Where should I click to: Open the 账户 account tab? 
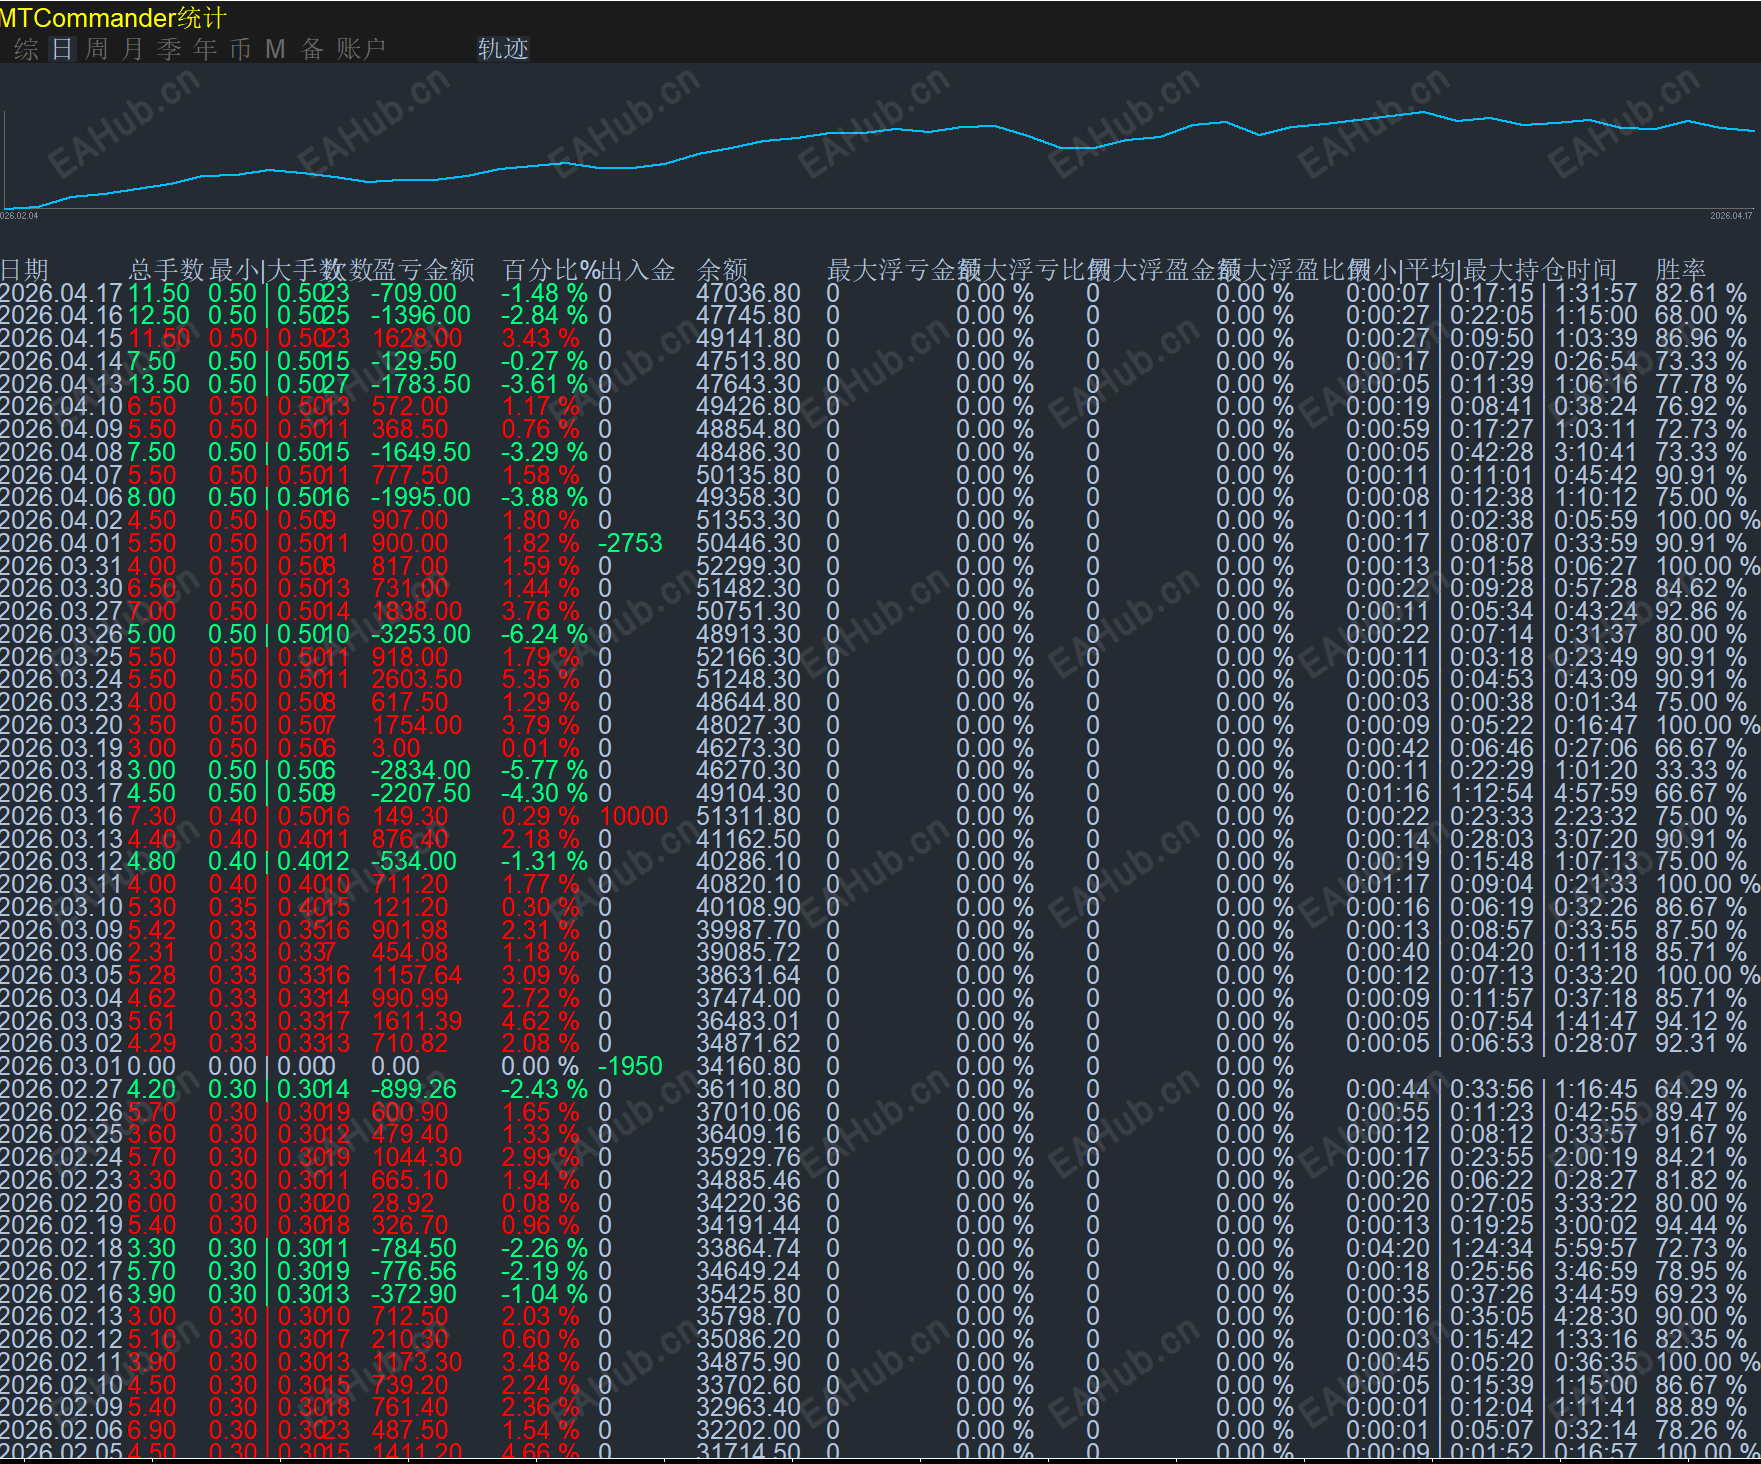pos(360,49)
